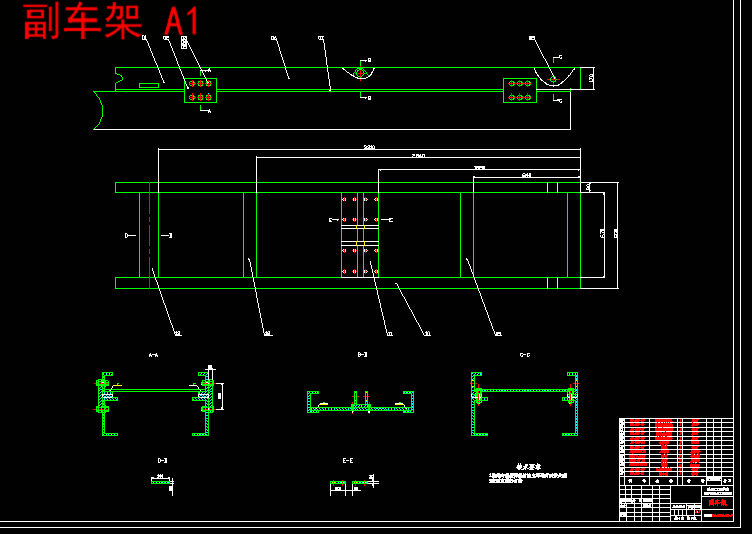752x534 pixels.
Task: Select the left six-bolt plate in side view
Action: tap(200, 91)
